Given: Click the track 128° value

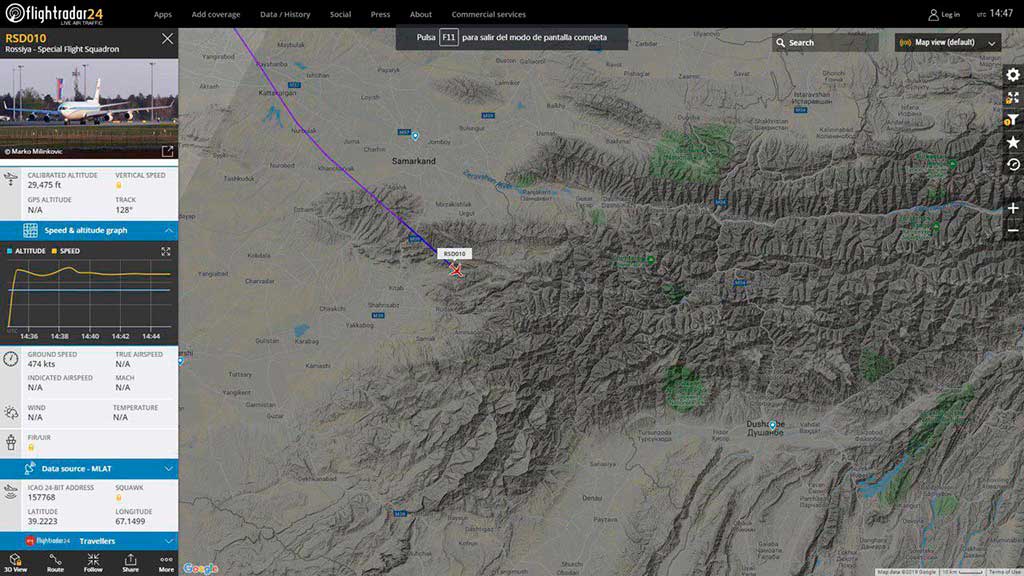Looking at the screenshot, I should point(124,210).
